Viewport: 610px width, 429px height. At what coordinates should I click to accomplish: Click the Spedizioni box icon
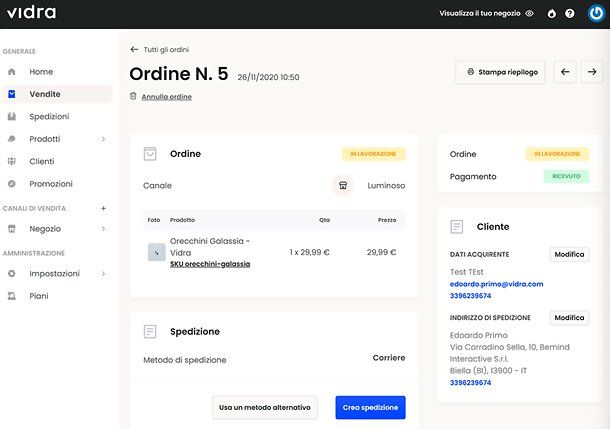tap(12, 116)
